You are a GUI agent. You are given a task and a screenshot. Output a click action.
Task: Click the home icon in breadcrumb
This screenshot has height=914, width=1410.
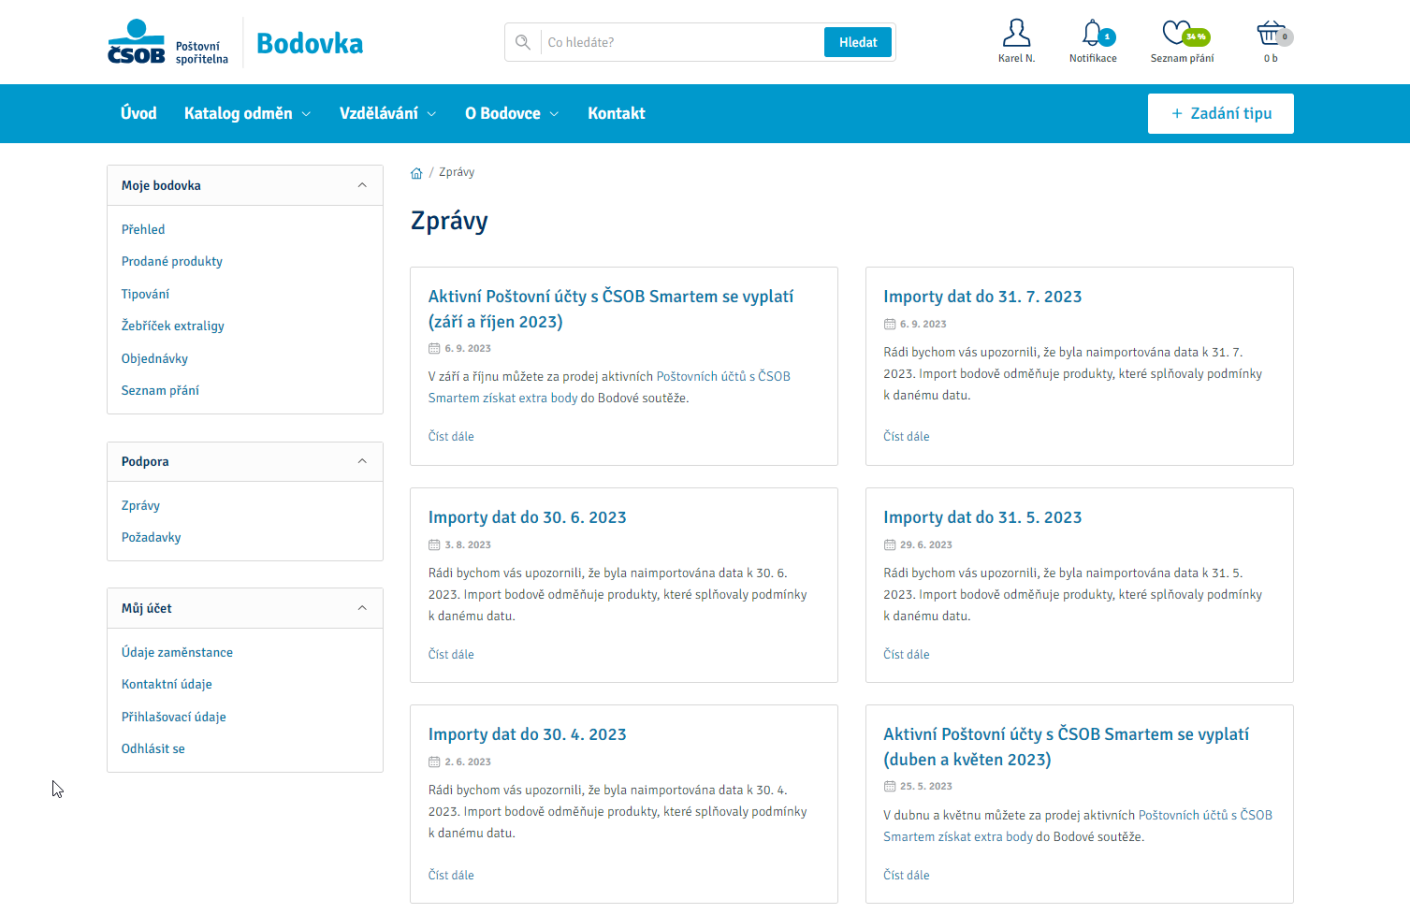point(416,173)
